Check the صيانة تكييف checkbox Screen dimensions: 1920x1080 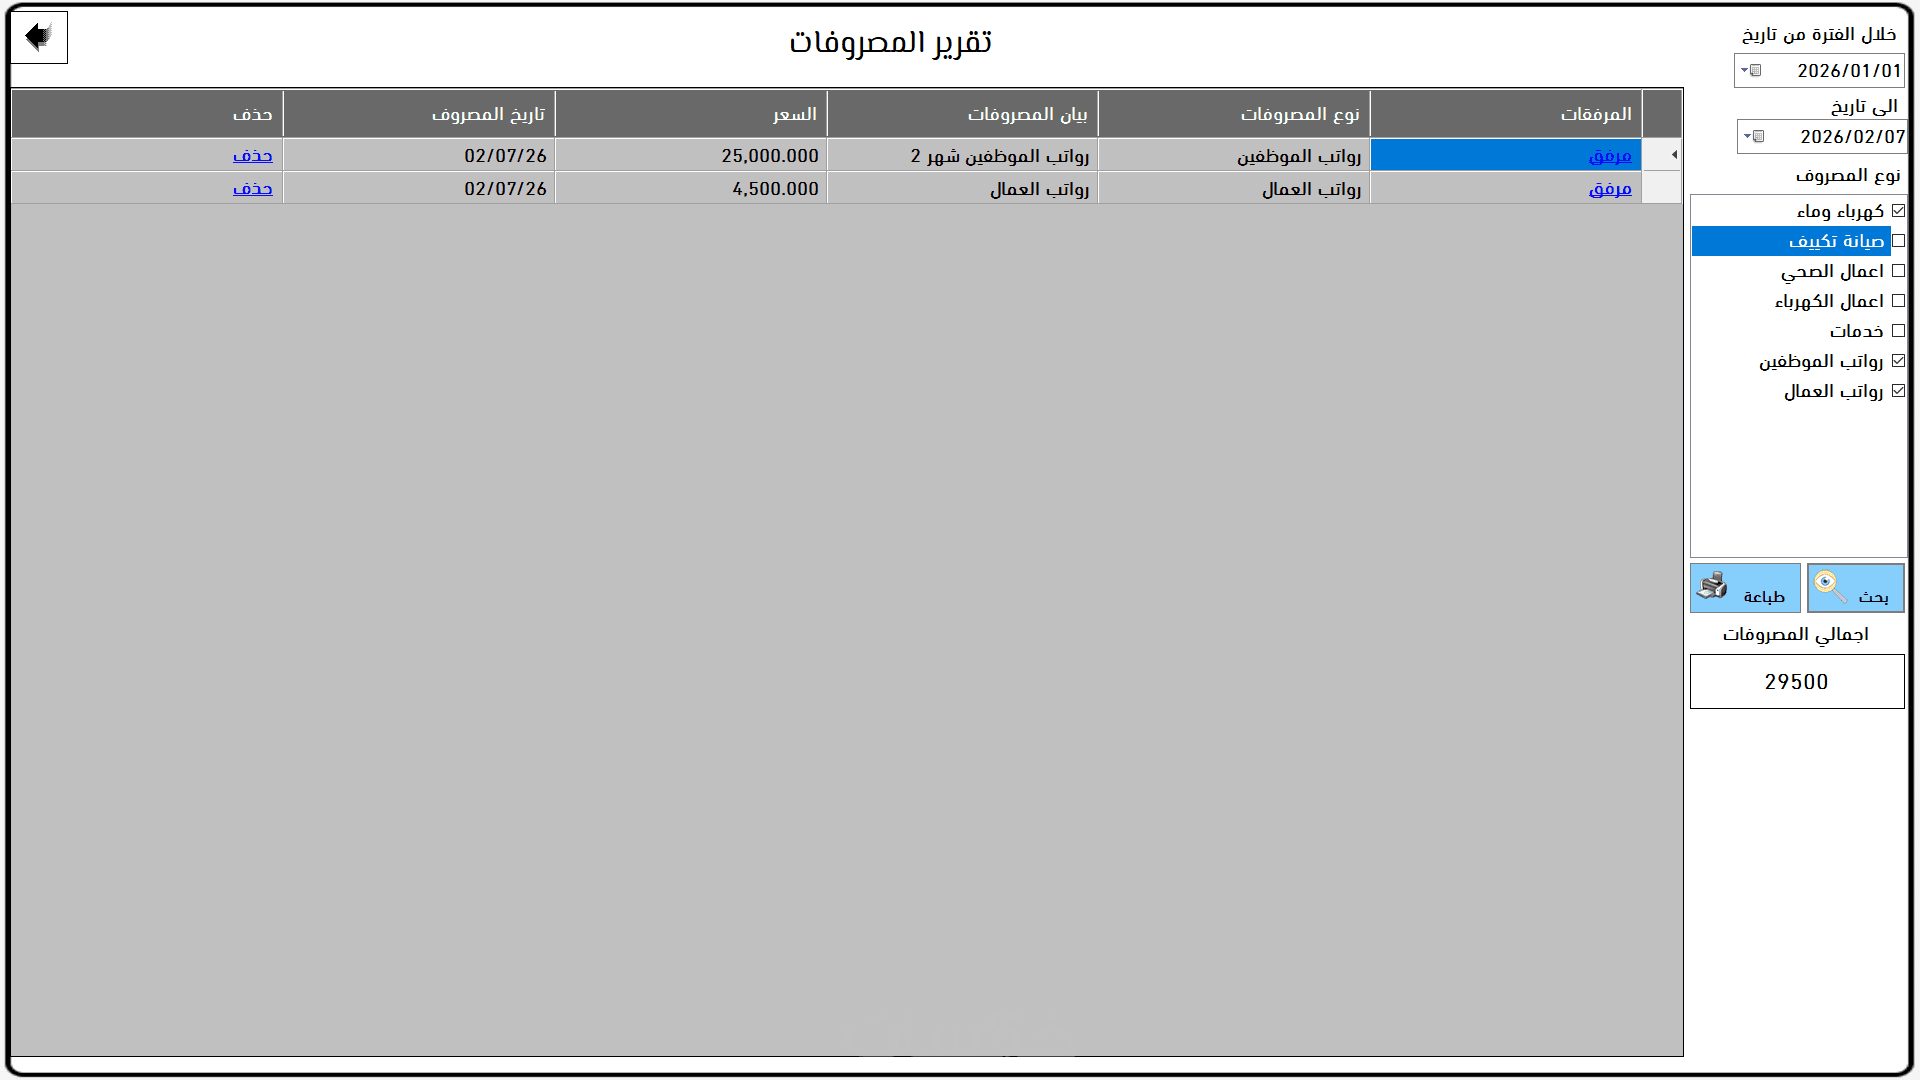click(1898, 241)
